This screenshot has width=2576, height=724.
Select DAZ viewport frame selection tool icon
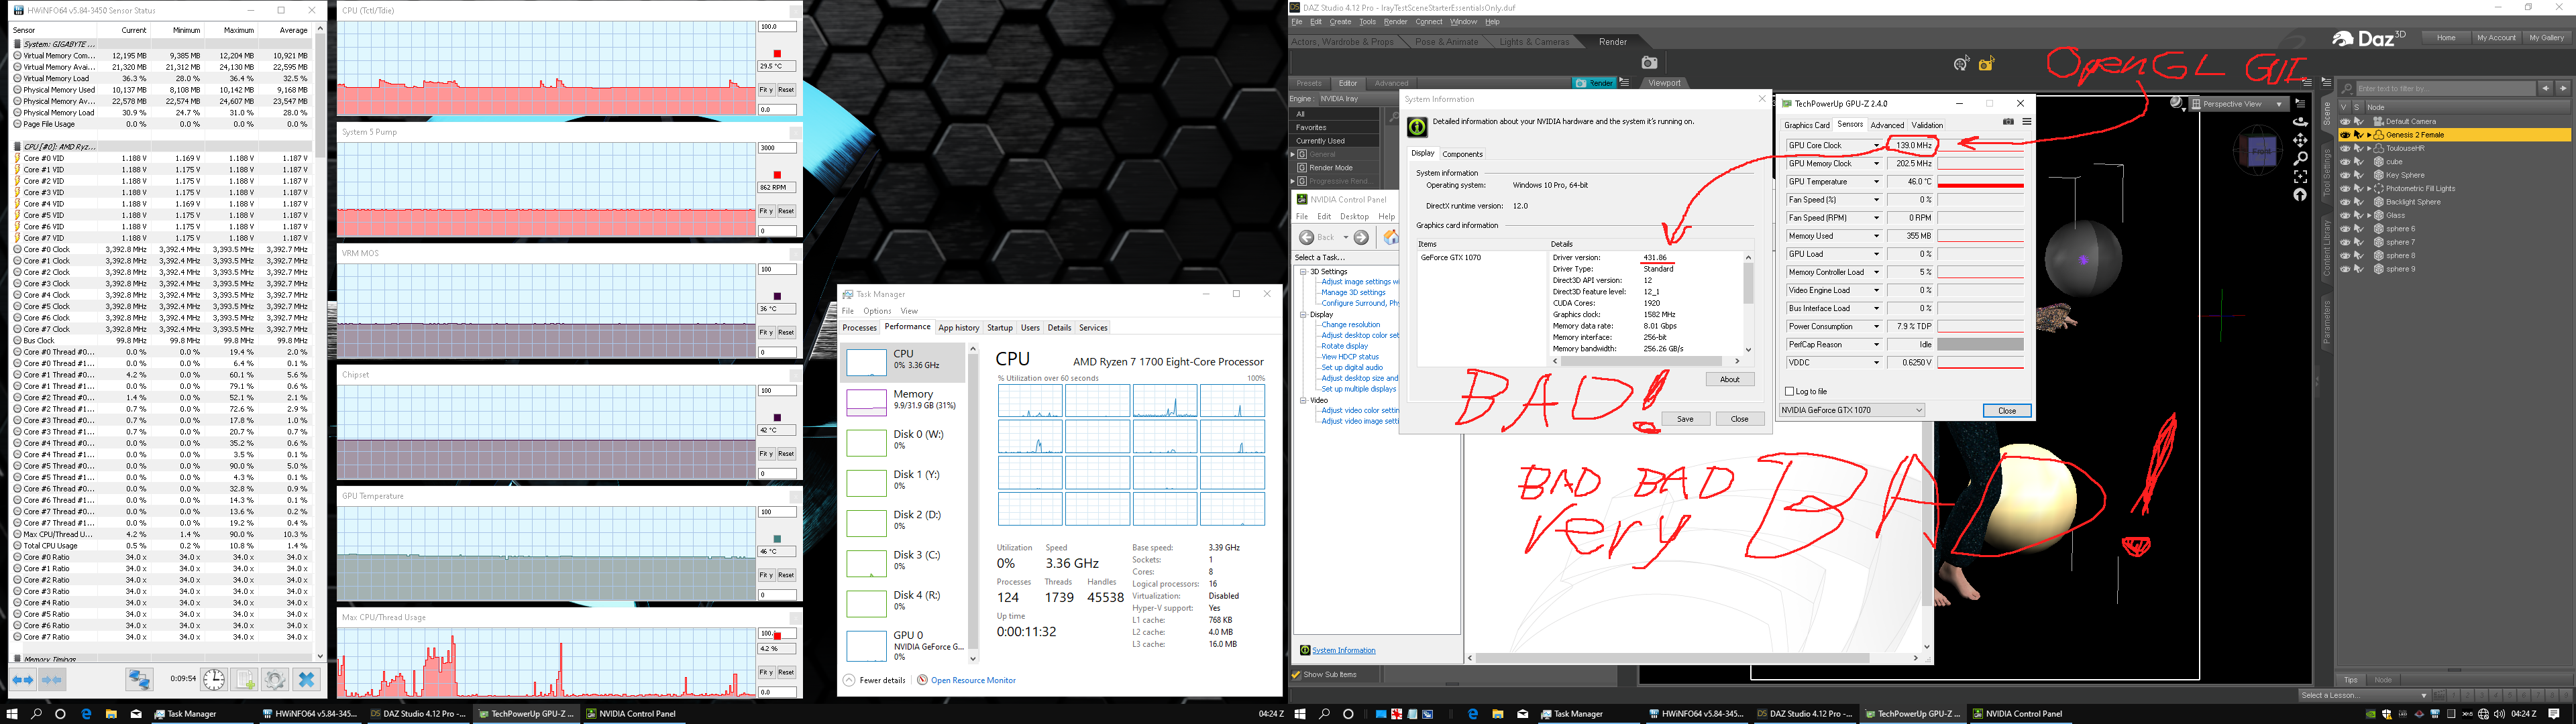pyautogui.click(x=2300, y=176)
